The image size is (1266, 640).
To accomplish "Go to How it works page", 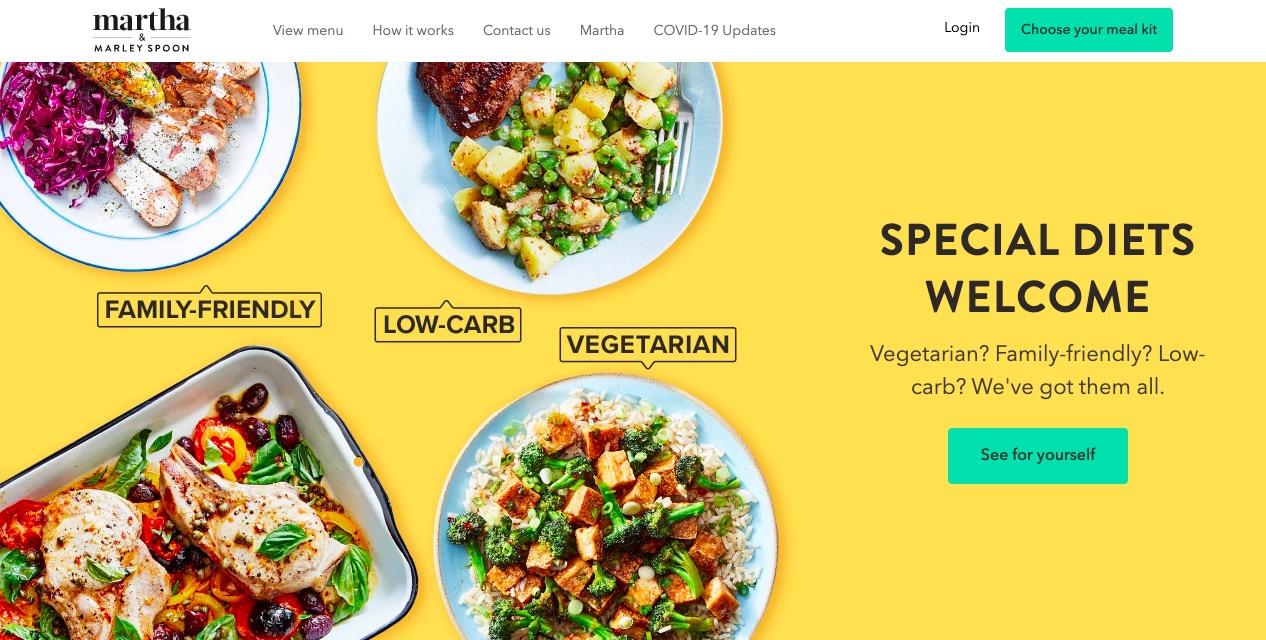I will click(413, 30).
